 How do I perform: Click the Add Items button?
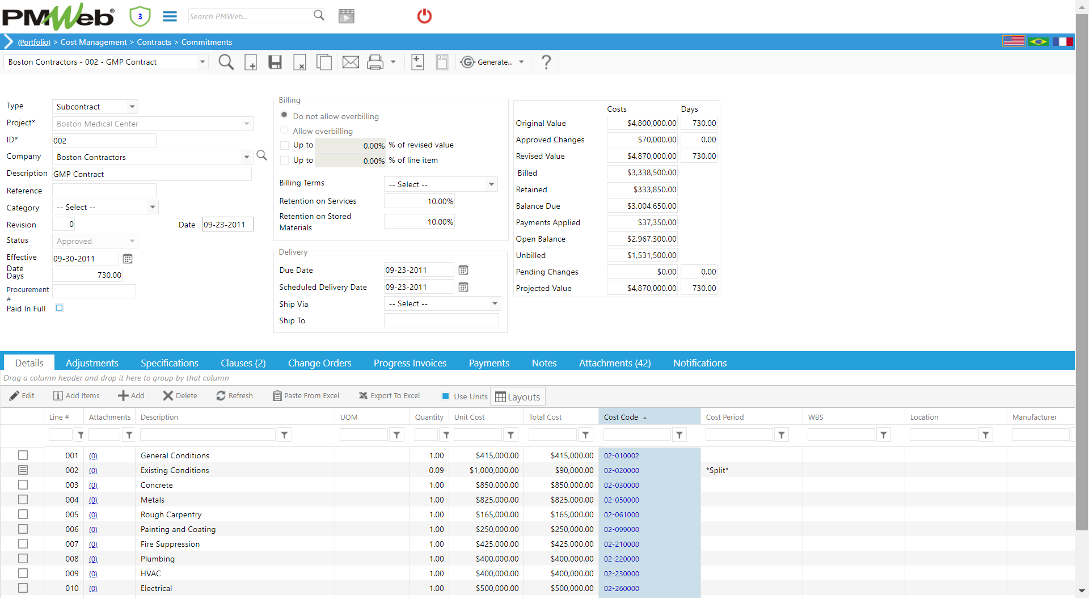click(76, 396)
